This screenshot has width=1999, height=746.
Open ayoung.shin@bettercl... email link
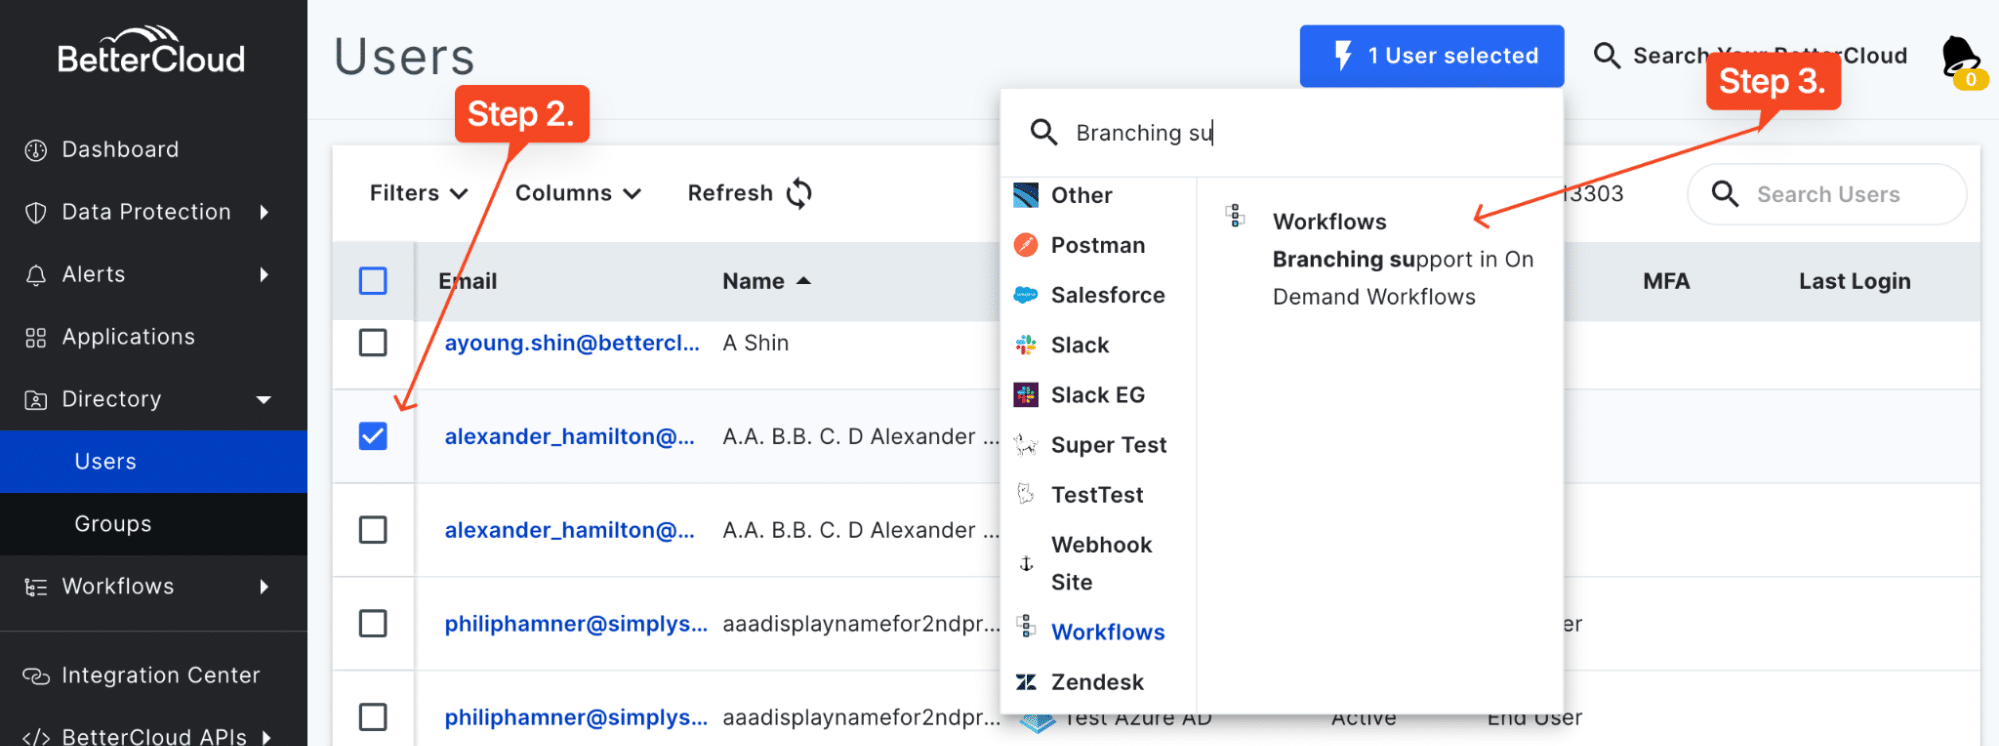[572, 343]
